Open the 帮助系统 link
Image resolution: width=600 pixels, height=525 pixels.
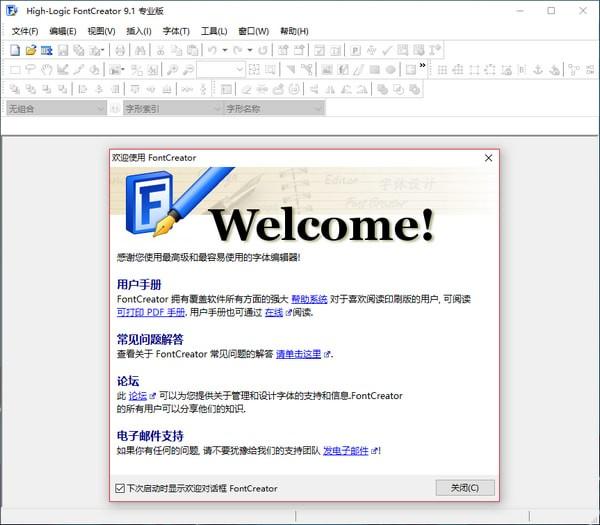click(309, 299)
